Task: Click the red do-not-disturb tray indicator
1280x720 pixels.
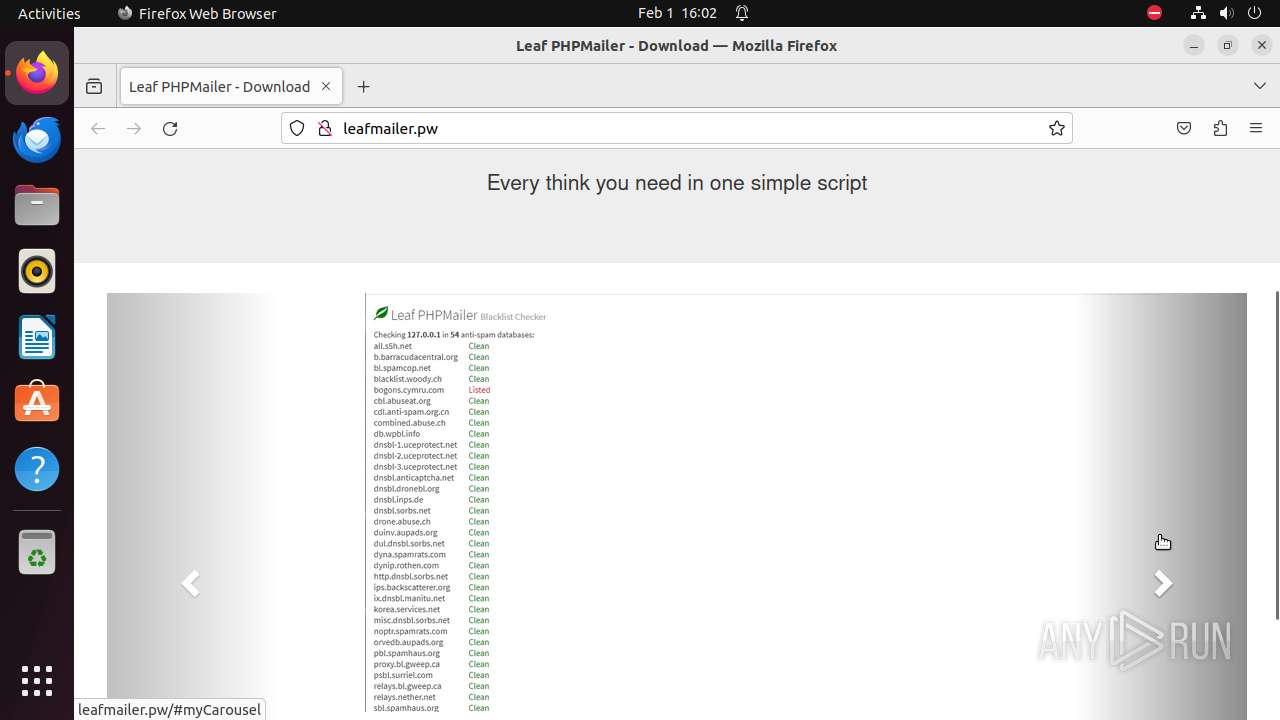Action: (x=1154, y=13)
